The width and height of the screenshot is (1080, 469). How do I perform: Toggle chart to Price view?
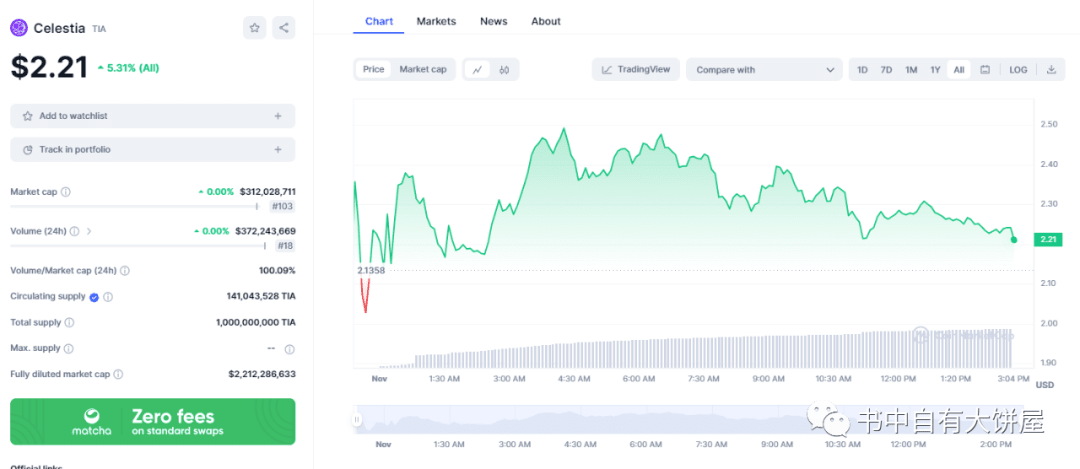tap(373, 70)
